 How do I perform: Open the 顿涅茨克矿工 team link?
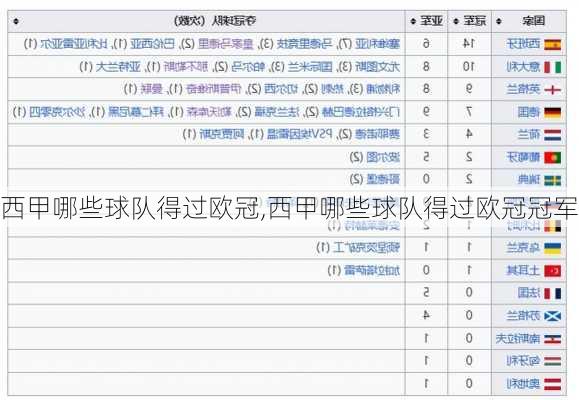tap(366, 248)
